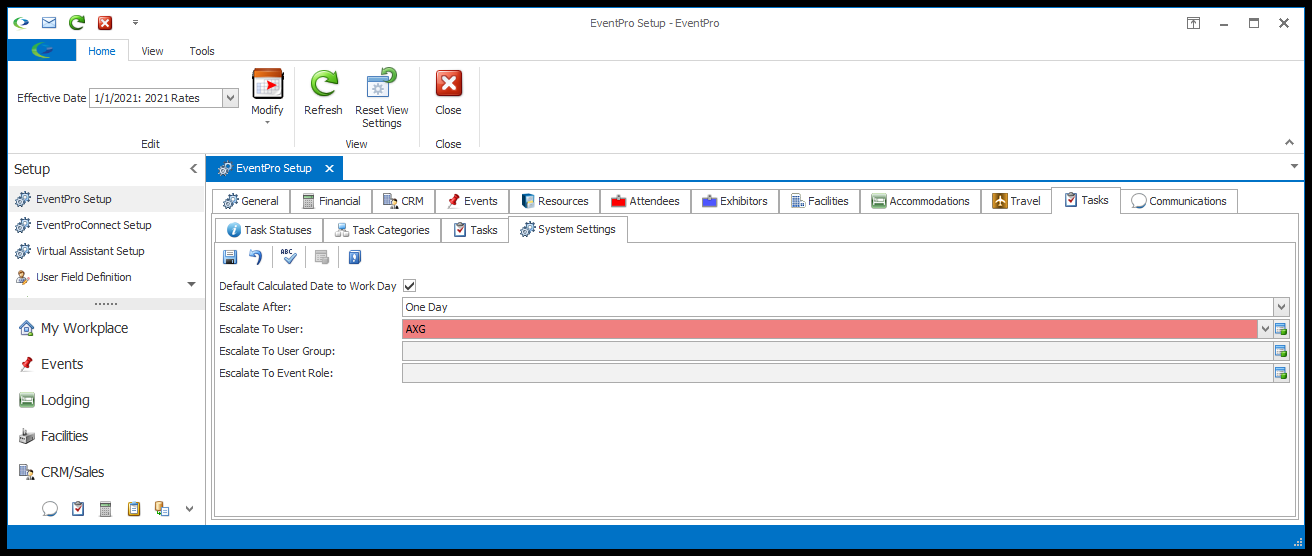1312x556 pixels.
Task: Click the task checklist icon in the navigation footer
Action: point(78,509)
